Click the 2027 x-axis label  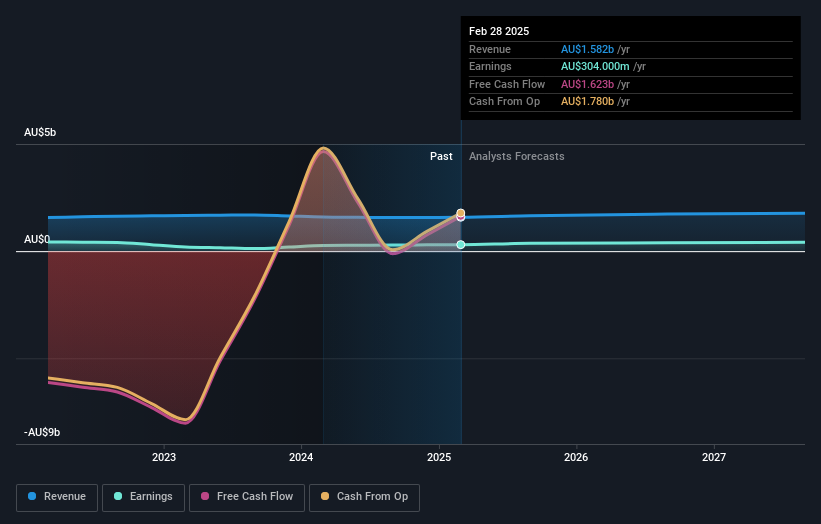(714, 457)
